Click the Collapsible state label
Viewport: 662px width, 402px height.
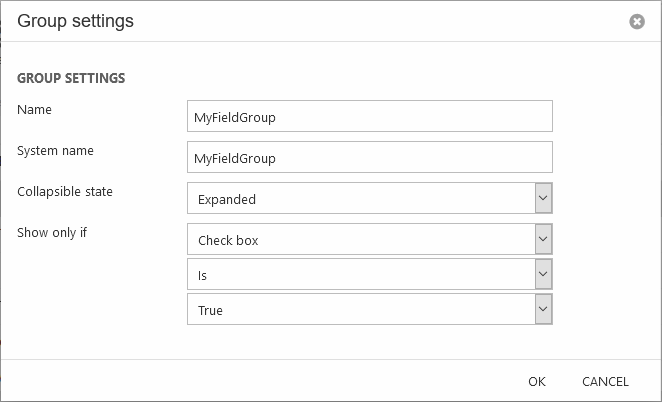click(65, 191)
